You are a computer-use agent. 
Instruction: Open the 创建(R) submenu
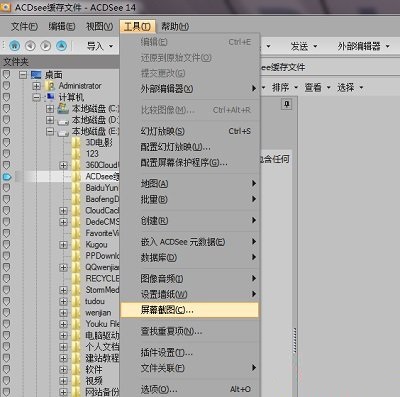[189, 220]
